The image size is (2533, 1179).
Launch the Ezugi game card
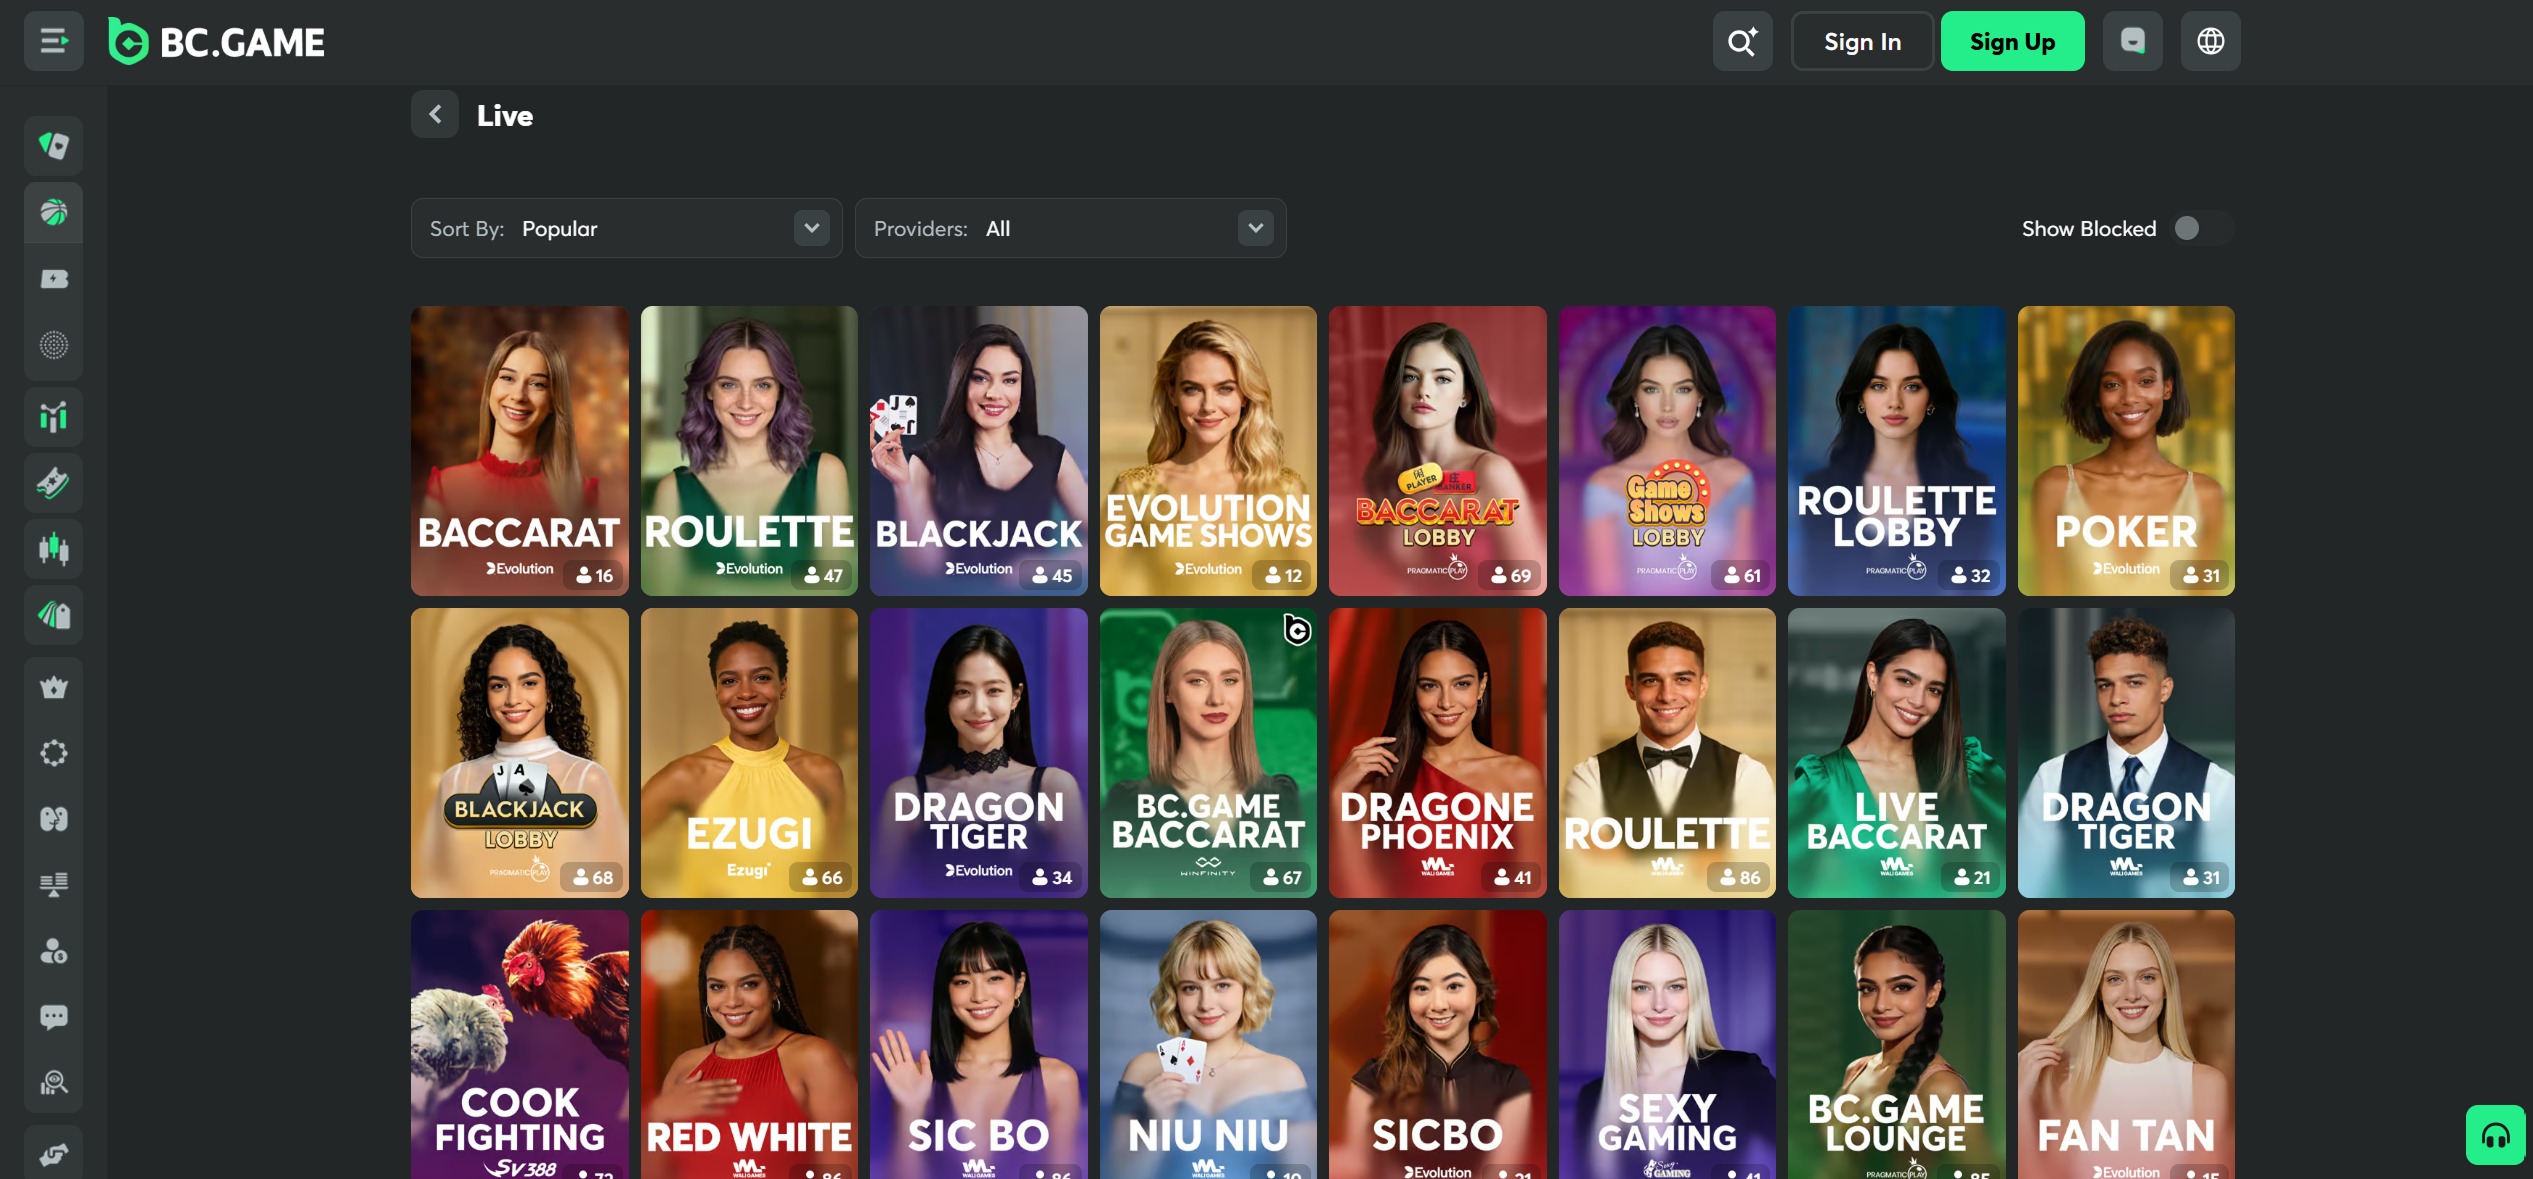(749, 753)
